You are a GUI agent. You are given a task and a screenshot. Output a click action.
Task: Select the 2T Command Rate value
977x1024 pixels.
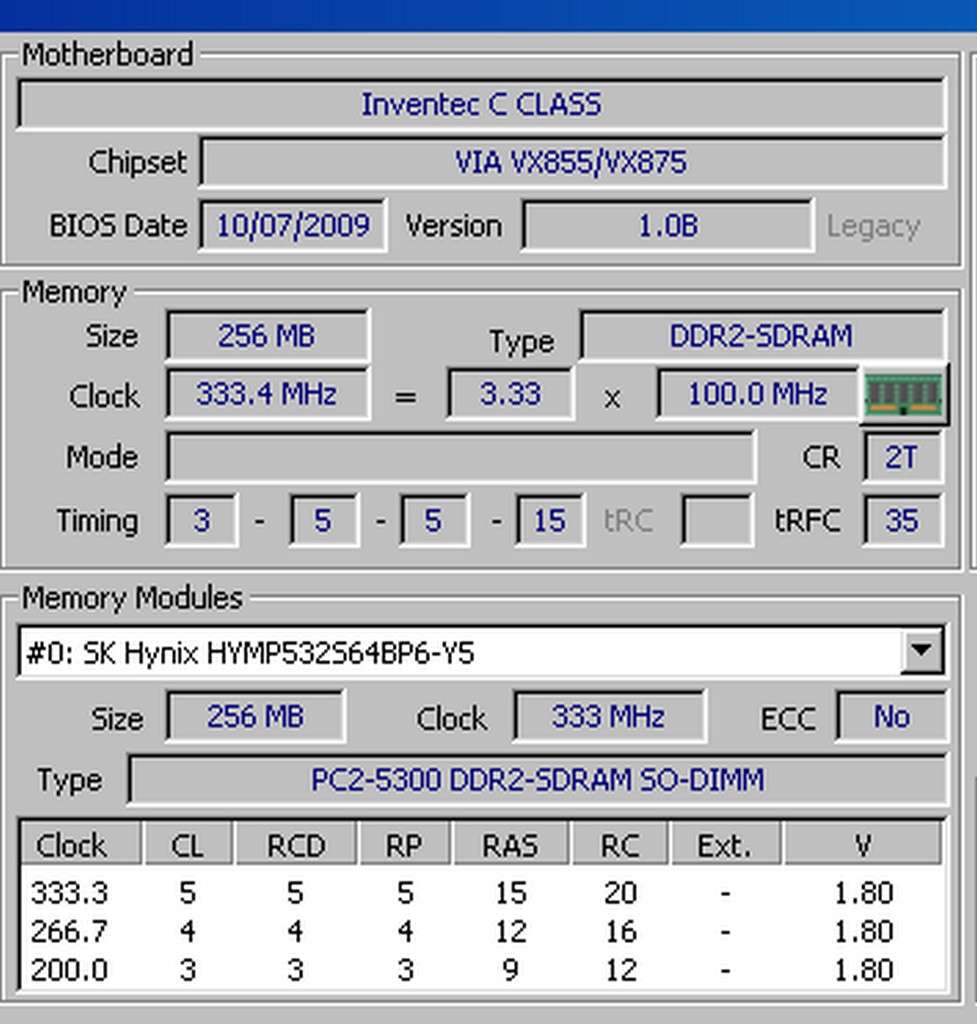tap(903, 456)
